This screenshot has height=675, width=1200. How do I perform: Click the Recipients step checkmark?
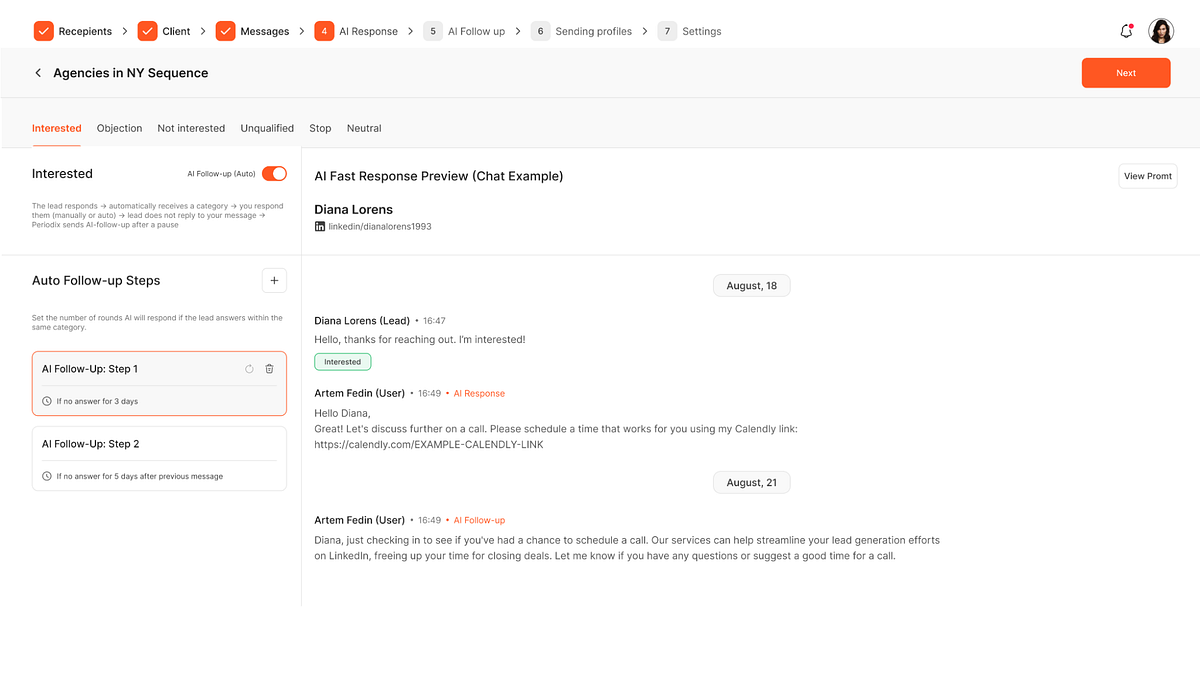[x=43, y=31]
